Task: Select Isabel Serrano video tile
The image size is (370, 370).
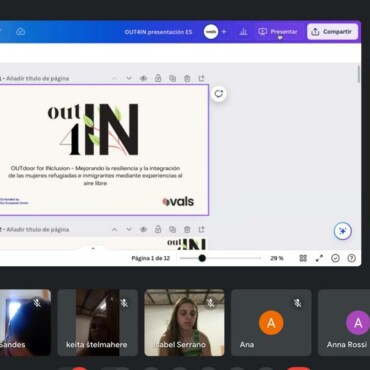Action: pyautogui.click(x=184, y=322)
